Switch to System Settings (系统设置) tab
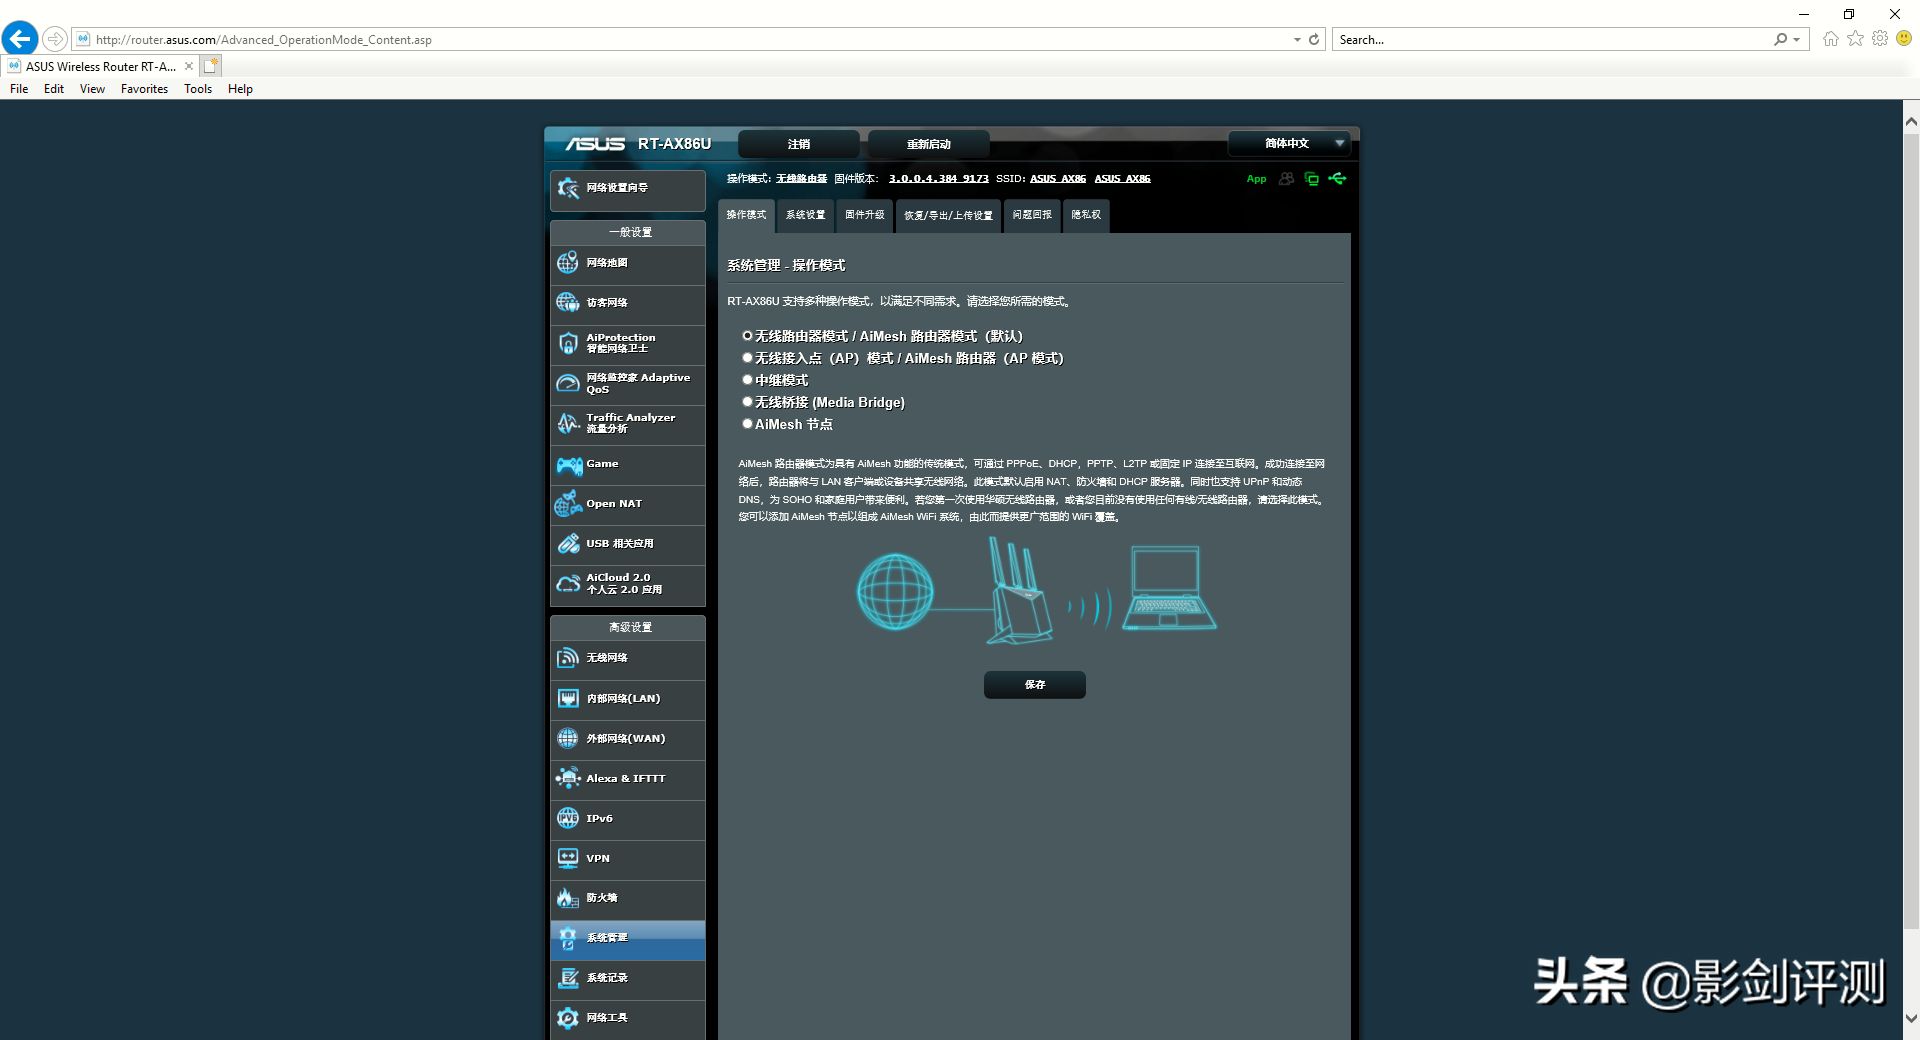 pyautogui.click(x=805, y=215)
